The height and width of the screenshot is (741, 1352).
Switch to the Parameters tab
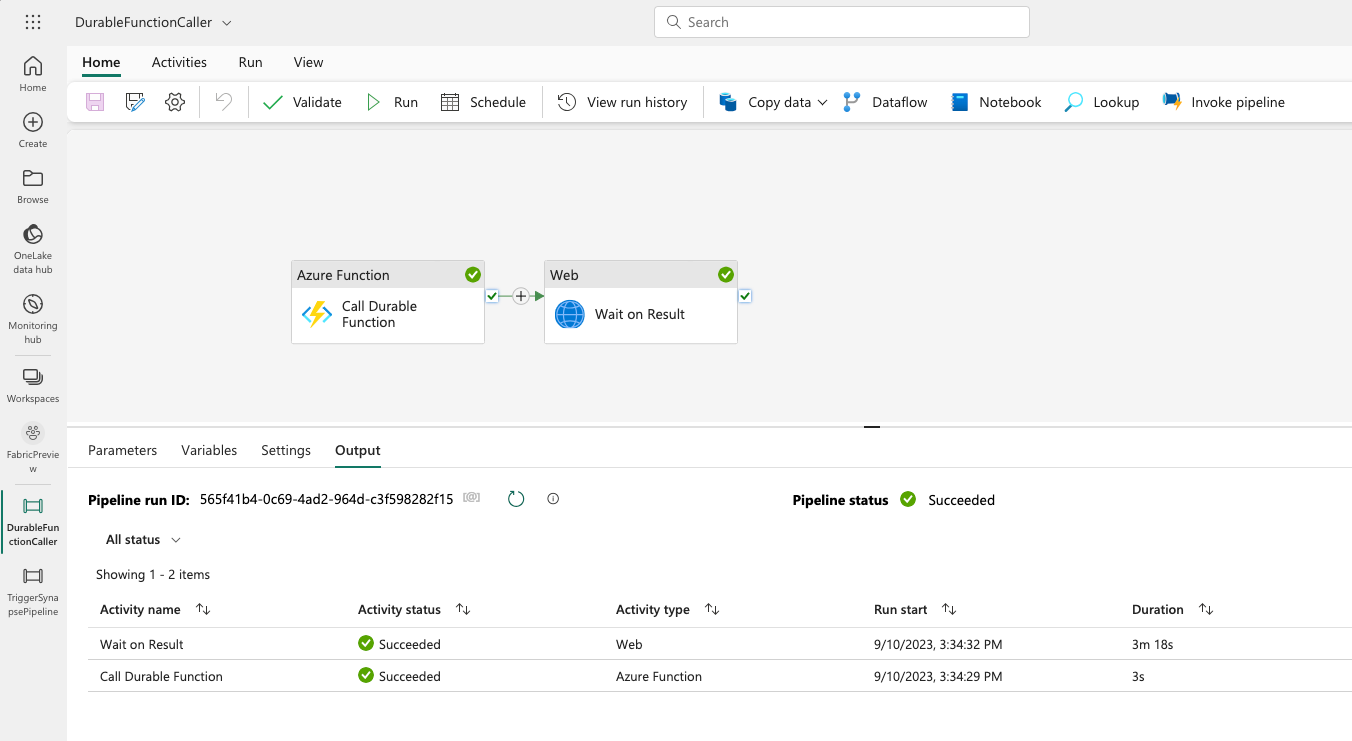coord(122,450)
